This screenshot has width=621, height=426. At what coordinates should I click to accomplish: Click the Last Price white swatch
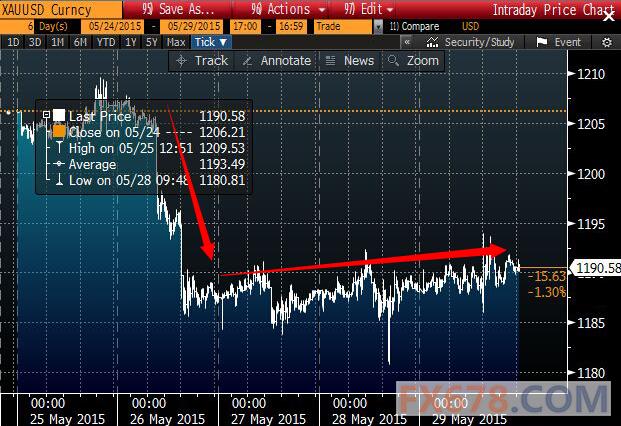[59, 116]
